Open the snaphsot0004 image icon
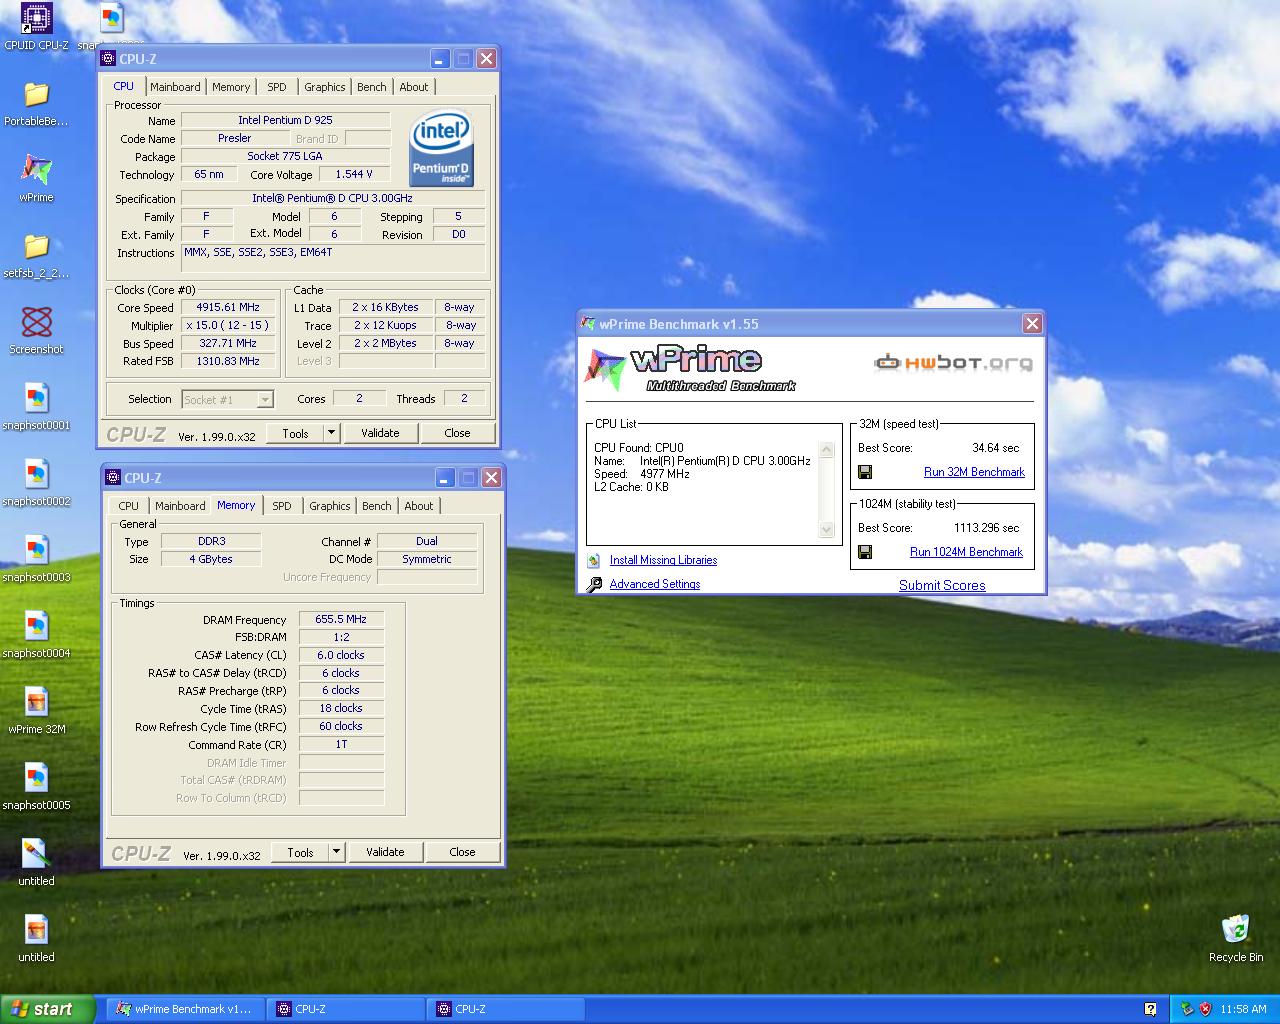Screen dimensions: 1280x1024 [36, 627]
